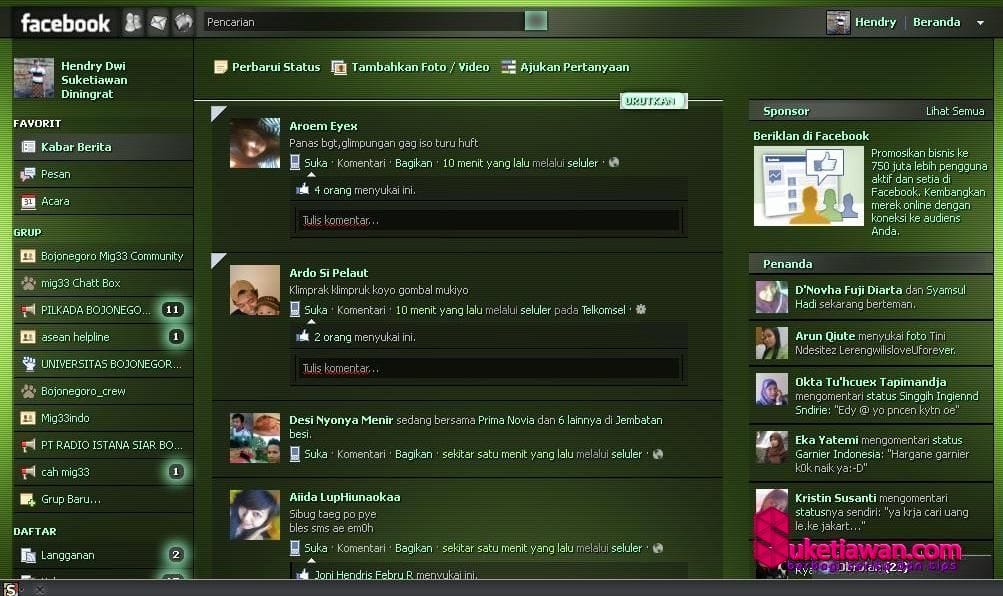Screen dimensions: 1003x596
Task: Click the thumbs-up icon on Aroem Eyex's likes
Action: (x=302, y=189)
